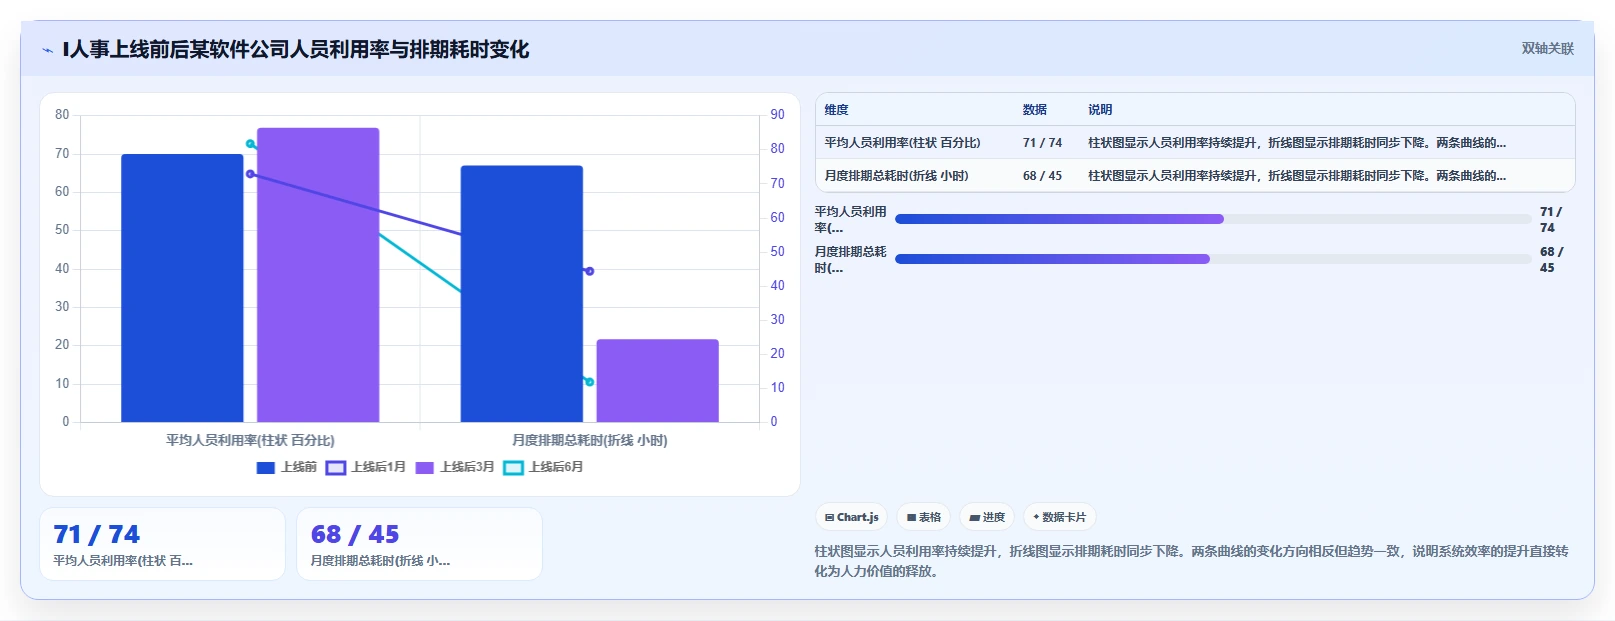This screenshot has height=621, width=1615.
Task: Toggle the 上线后6月 legend series
Action: point(543,467)
